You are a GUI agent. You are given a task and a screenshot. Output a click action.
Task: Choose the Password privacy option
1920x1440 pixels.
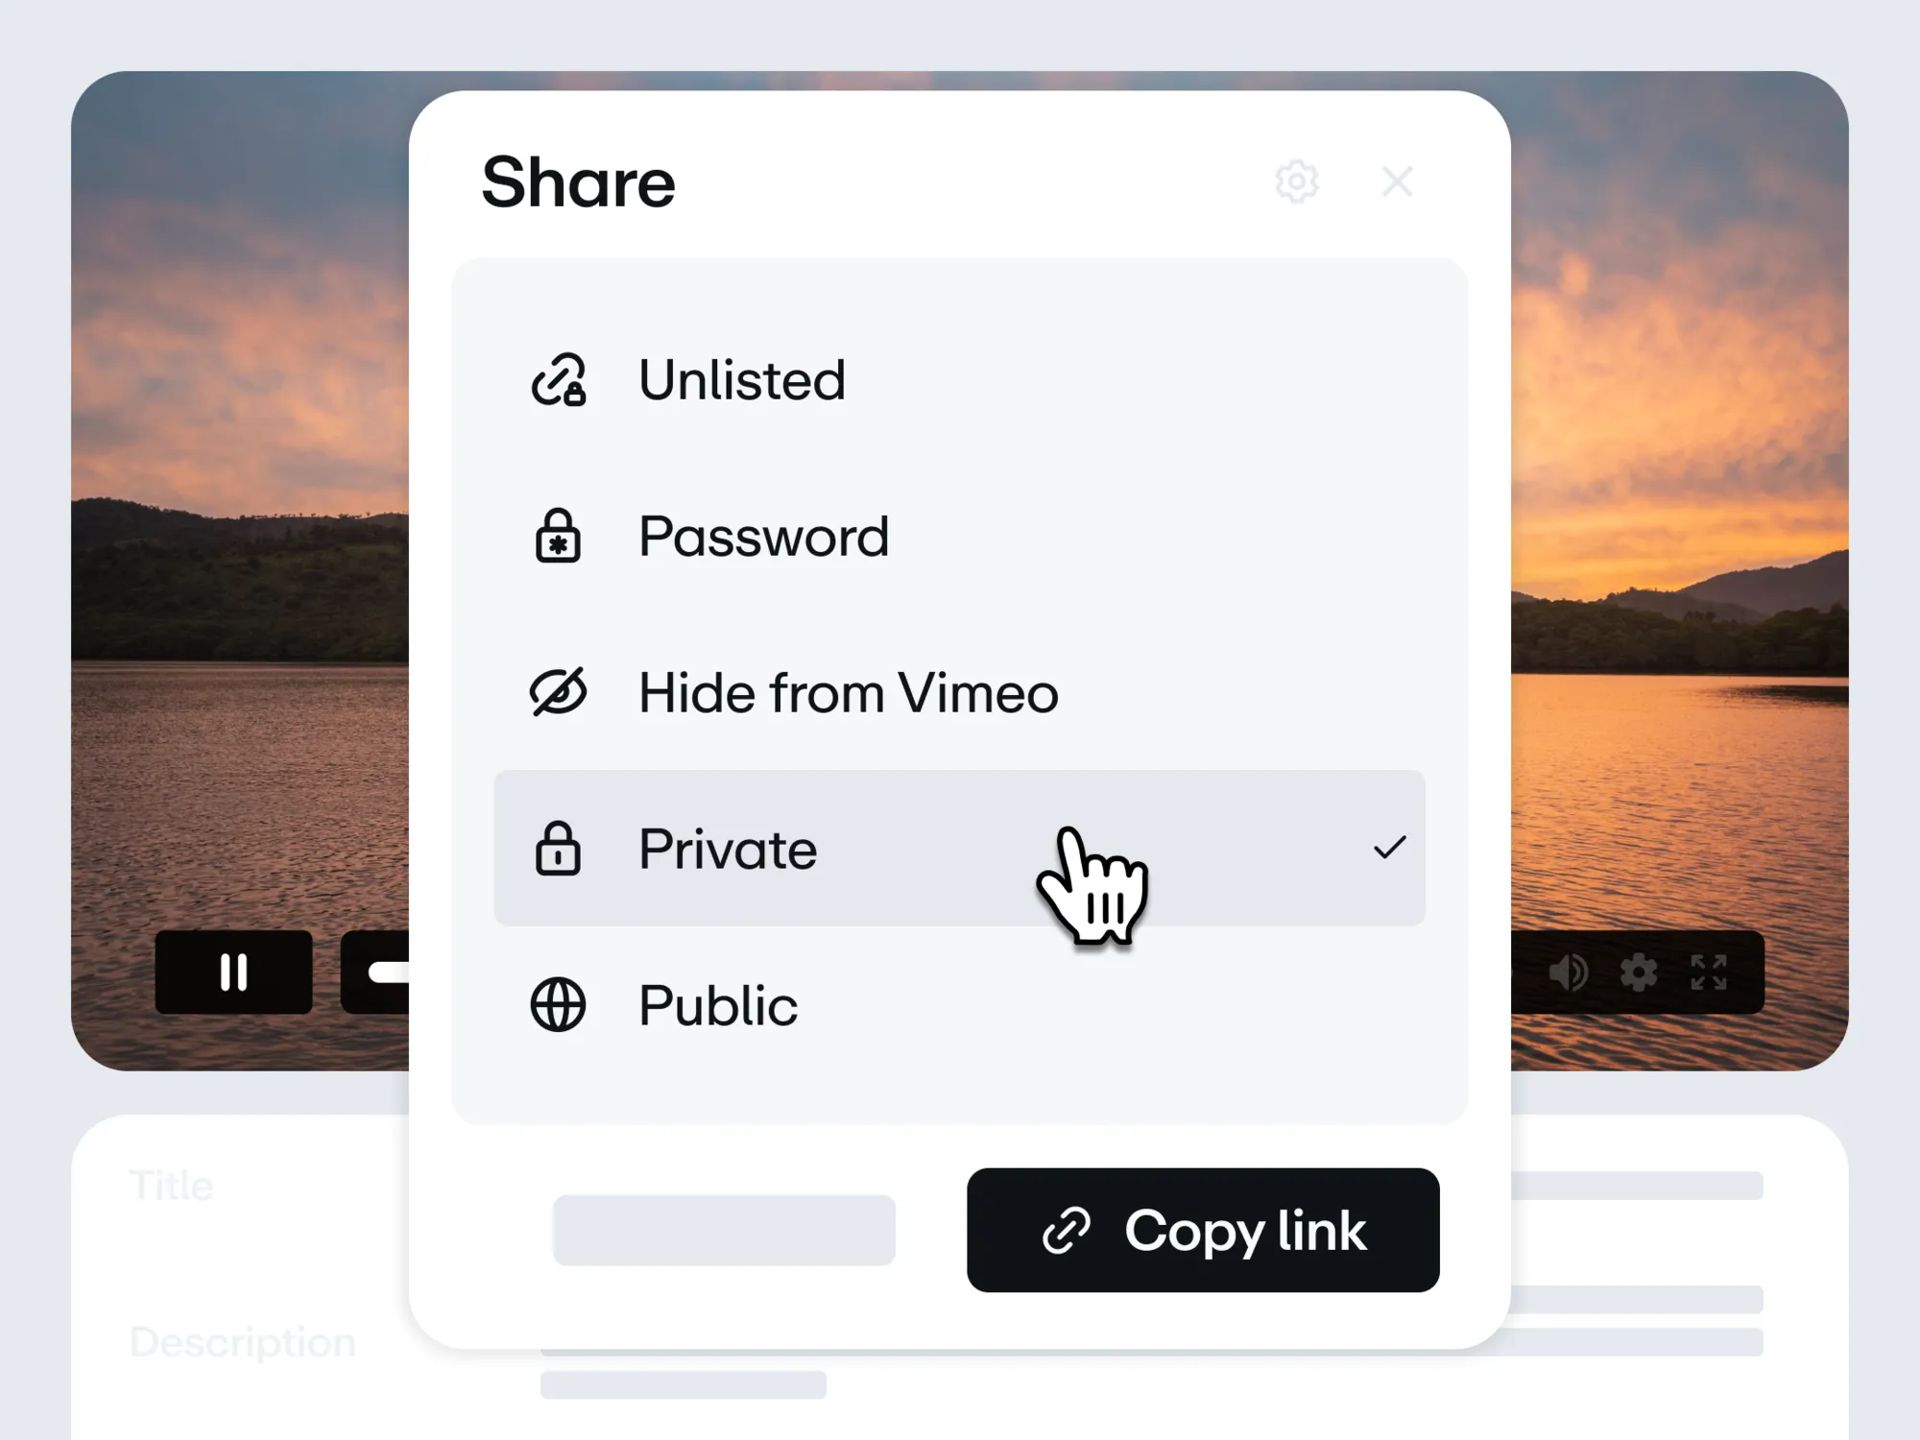pos(959,536)
